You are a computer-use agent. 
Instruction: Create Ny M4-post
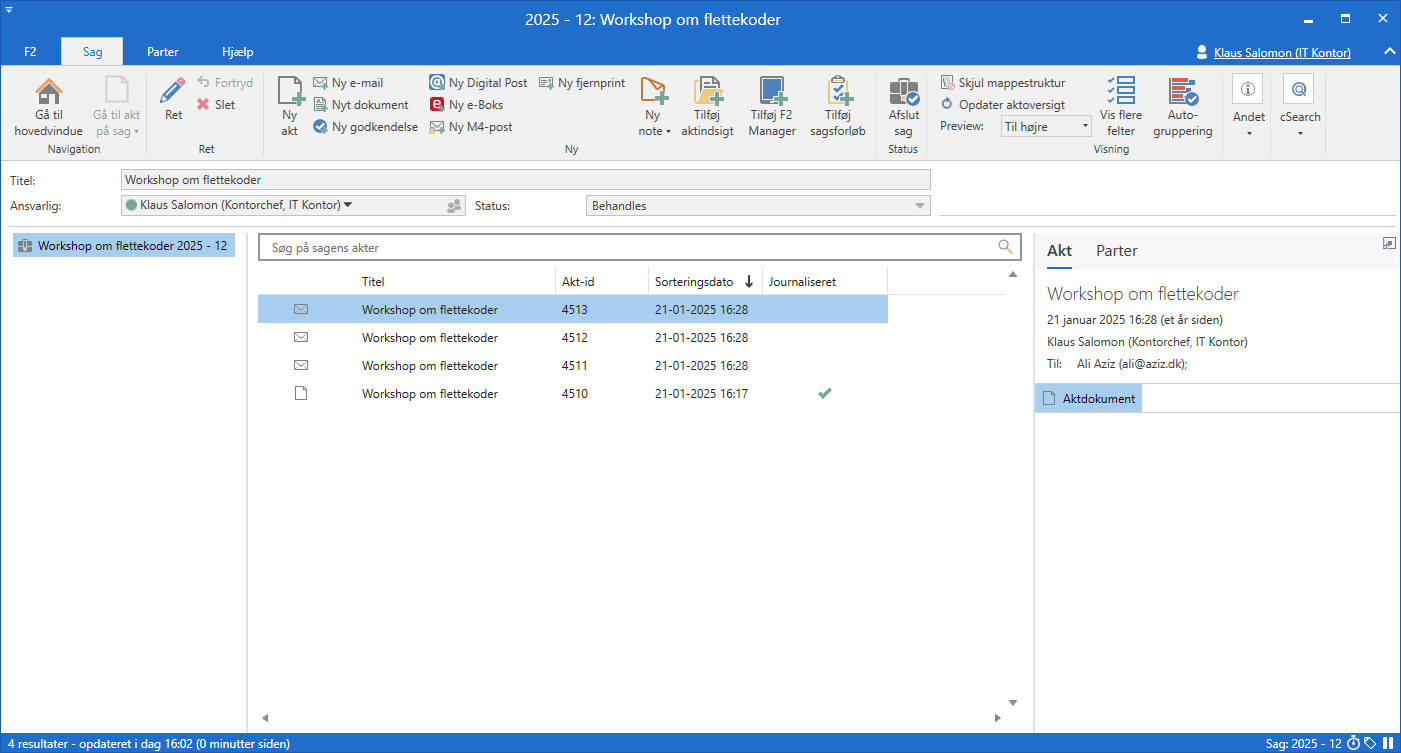point(470,127)
